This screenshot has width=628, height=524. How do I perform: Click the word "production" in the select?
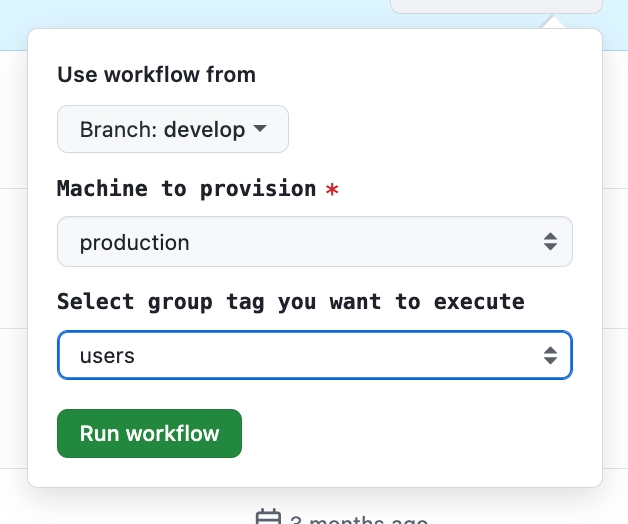point(134,242)
